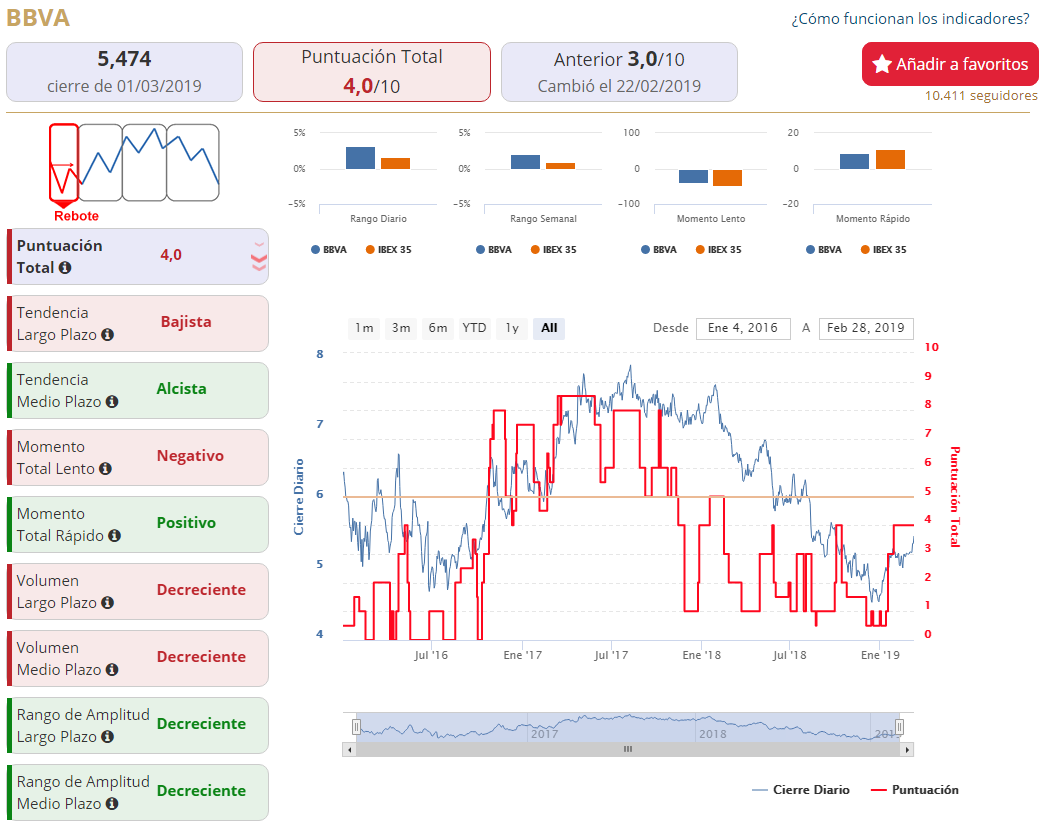Click navigator scrollbar right arrow
The image size is (1046, 832).
[x=907, y=750]
